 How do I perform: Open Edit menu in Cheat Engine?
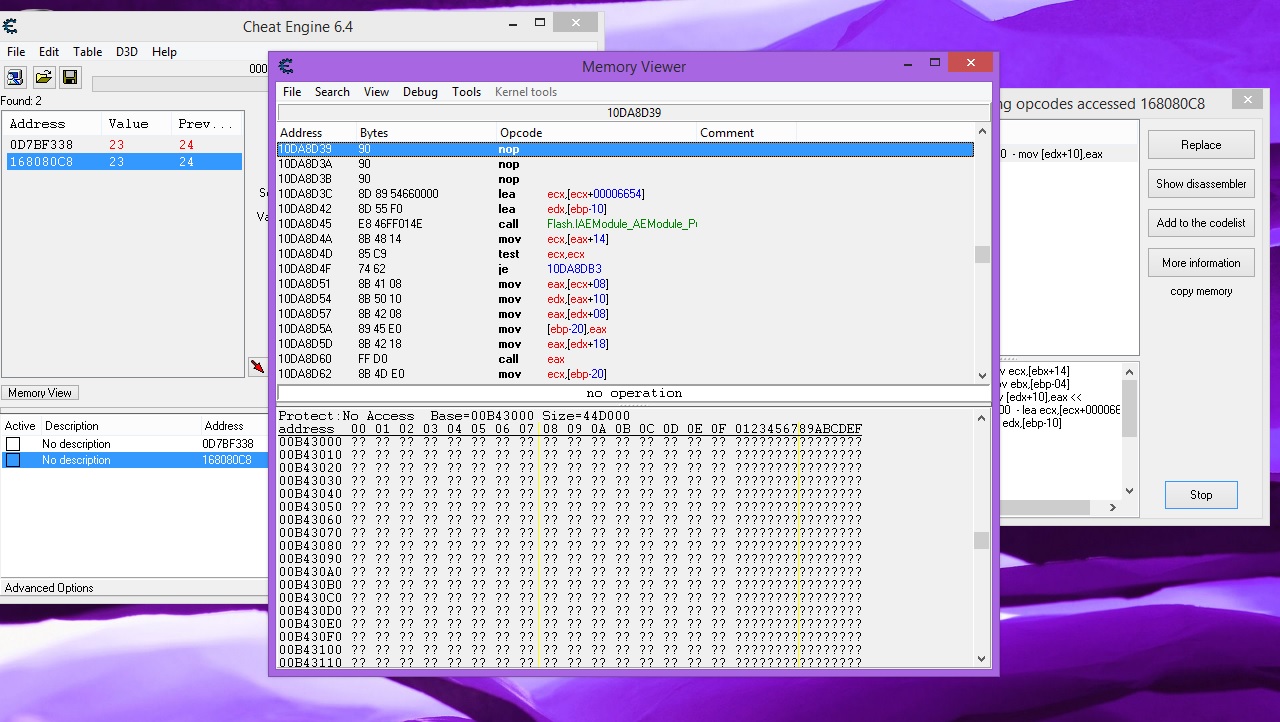[x=49, y=52]
